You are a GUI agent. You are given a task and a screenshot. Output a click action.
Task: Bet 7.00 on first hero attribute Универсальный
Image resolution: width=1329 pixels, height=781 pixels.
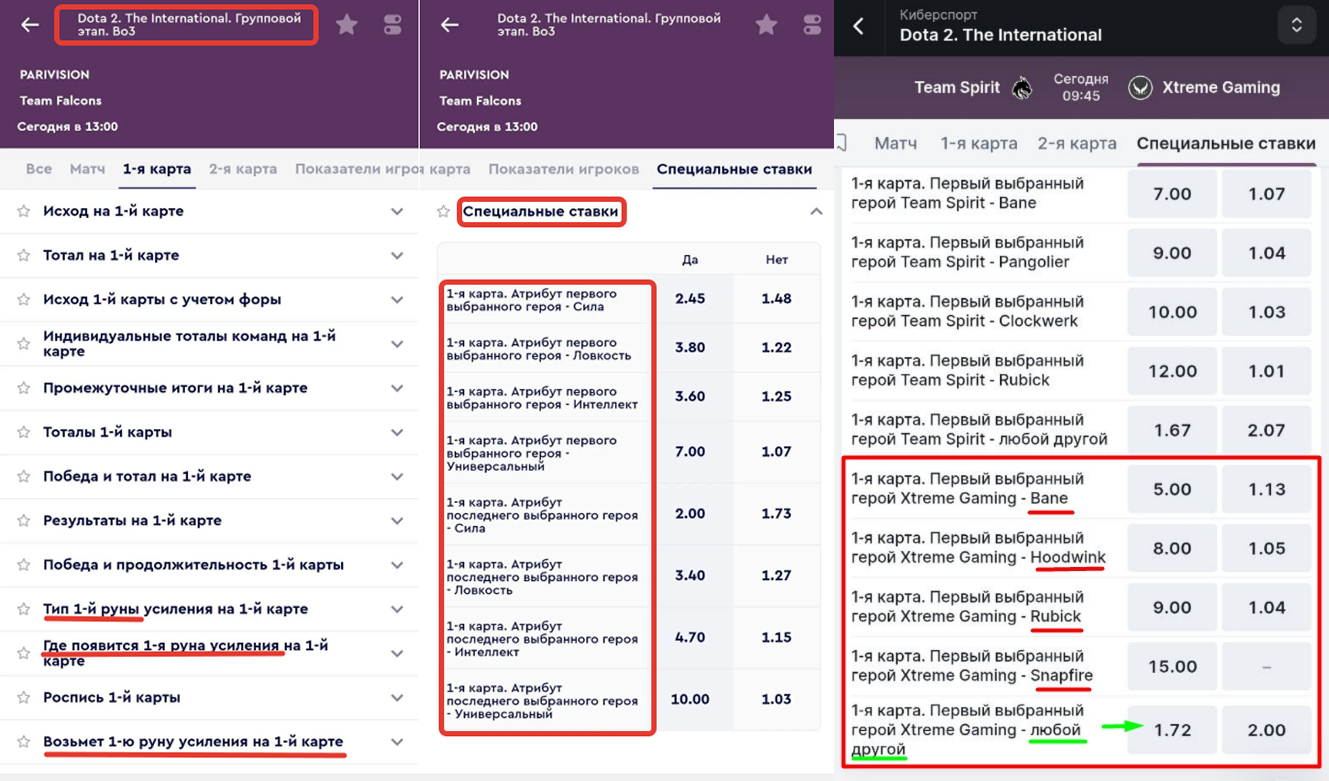pyautogui.click(x=690, y=452)
